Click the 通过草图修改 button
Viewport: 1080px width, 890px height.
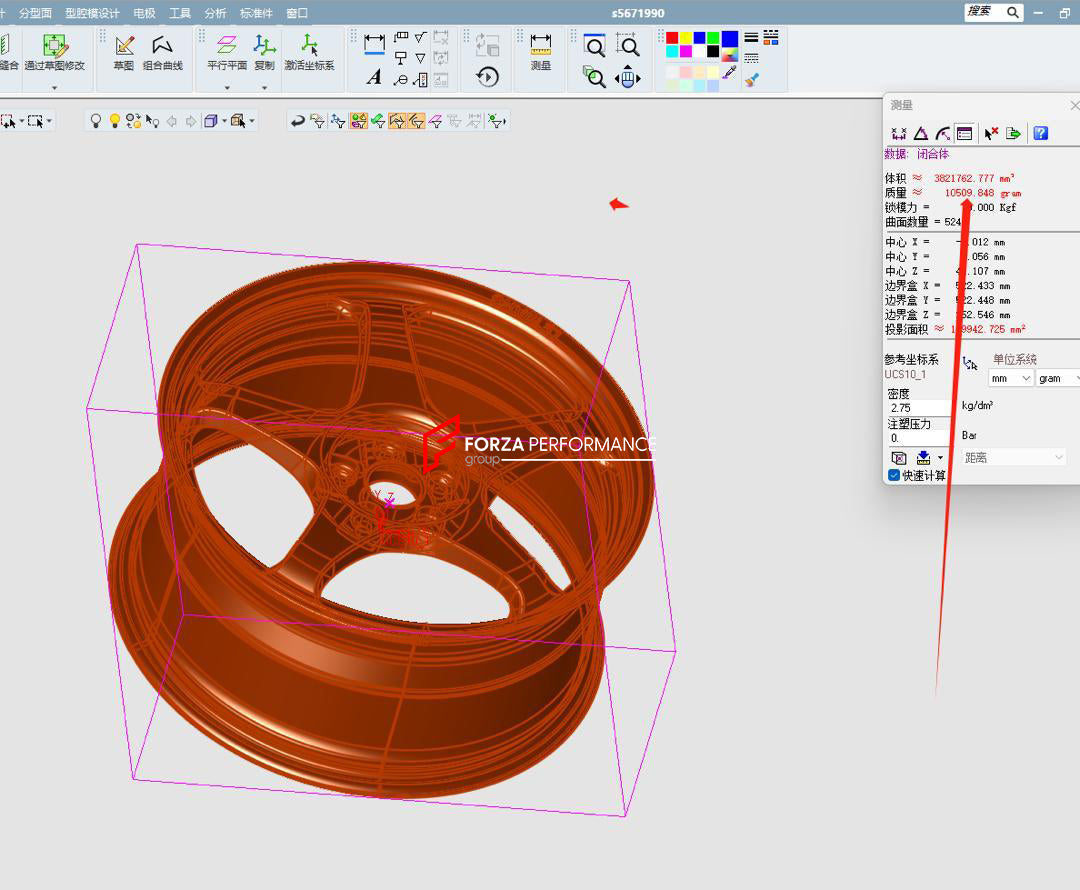pyautogui.click(x=55, y=52)
